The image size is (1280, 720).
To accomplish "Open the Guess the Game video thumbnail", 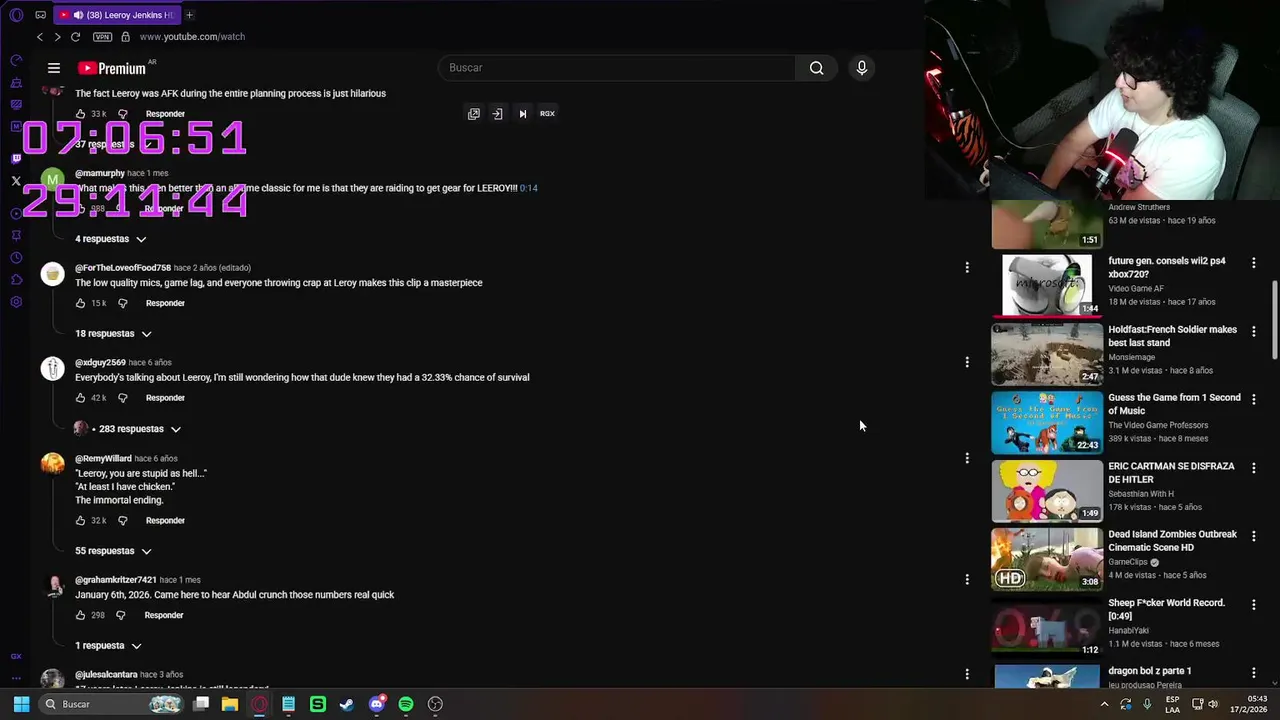I will (1047, 422).
